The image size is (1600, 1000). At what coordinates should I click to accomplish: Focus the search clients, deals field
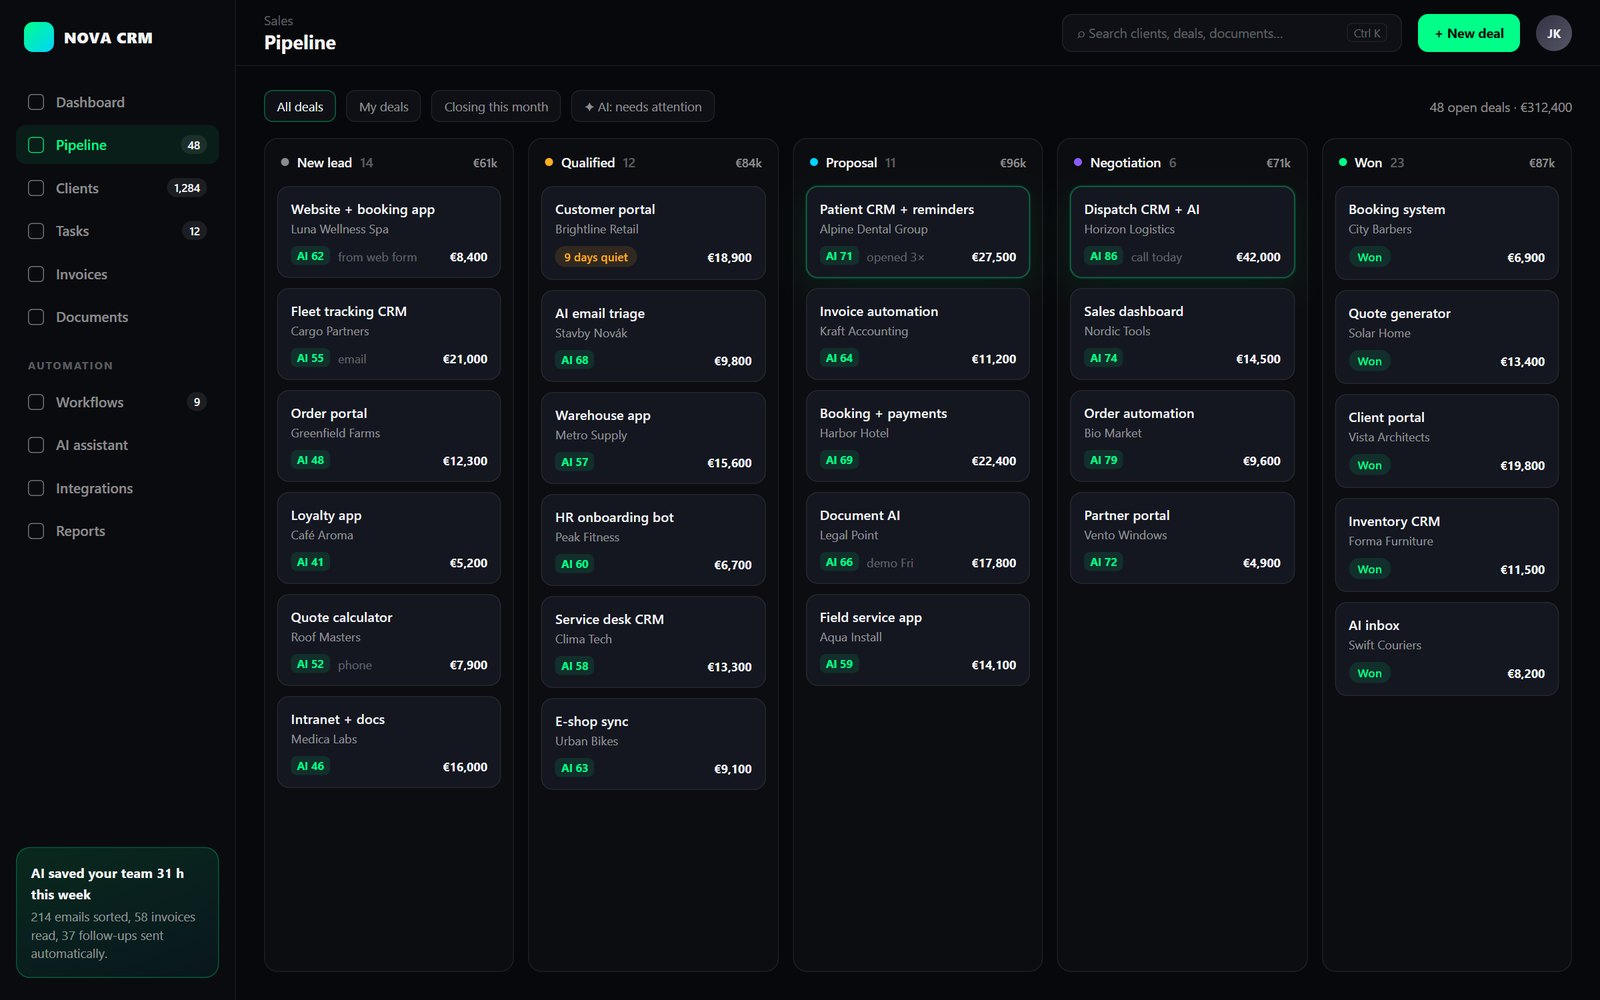point(1232,33)
